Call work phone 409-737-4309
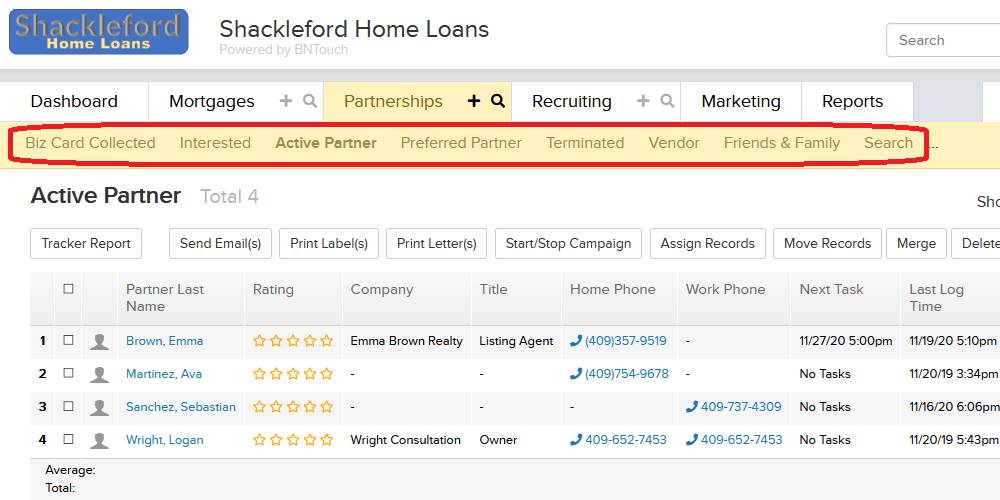1000x500 pixels. (x=734, y=408)
